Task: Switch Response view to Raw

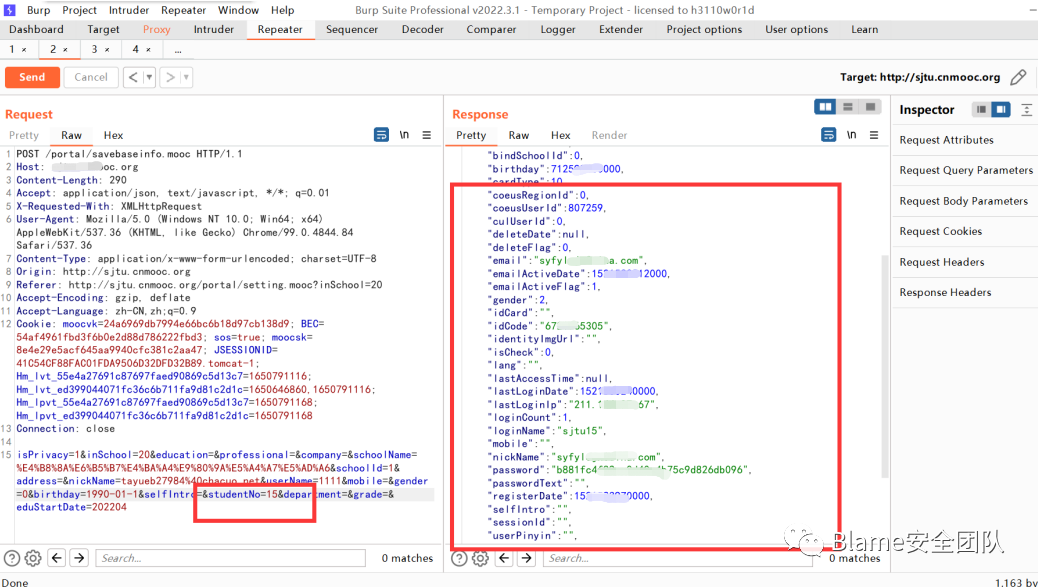Action: 518,135
